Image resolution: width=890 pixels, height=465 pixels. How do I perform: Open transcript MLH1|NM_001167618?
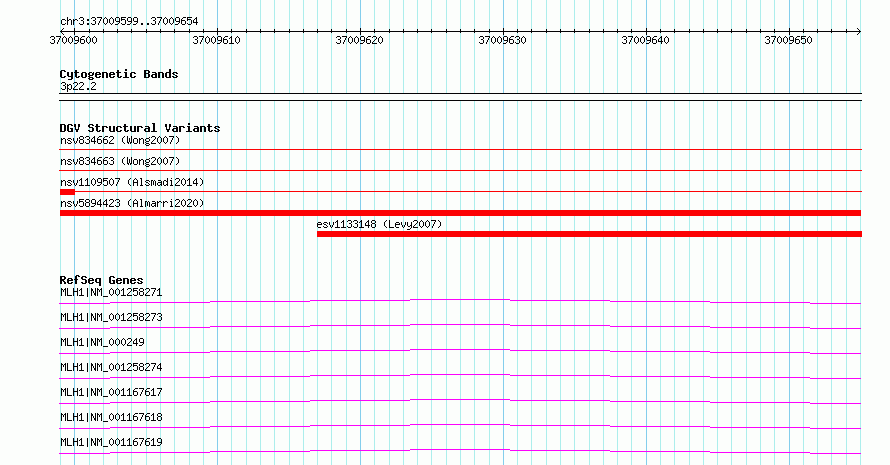pyautogui.click(x=111, y=417)
